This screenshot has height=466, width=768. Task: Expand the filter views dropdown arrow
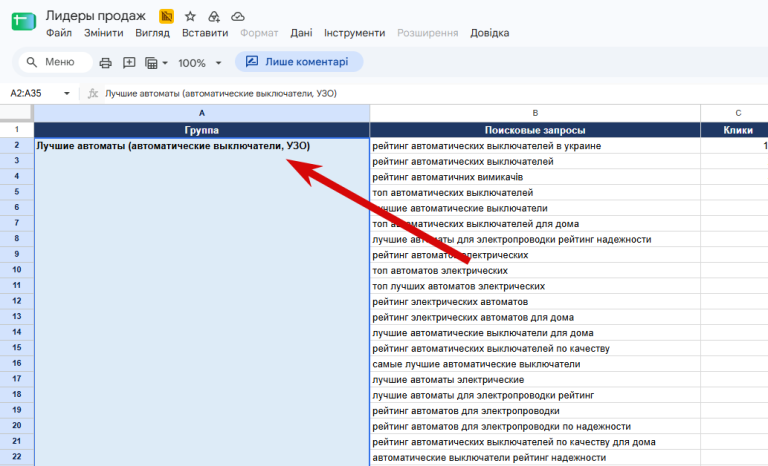(165, 63)
